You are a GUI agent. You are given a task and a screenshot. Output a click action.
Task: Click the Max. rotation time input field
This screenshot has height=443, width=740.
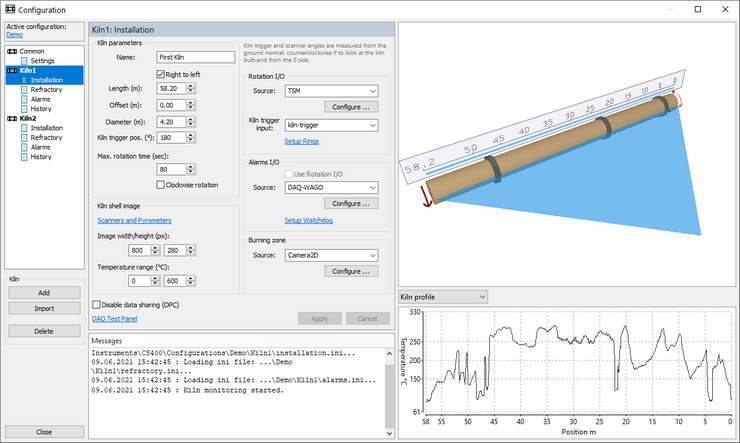click(x=171, y=169)
